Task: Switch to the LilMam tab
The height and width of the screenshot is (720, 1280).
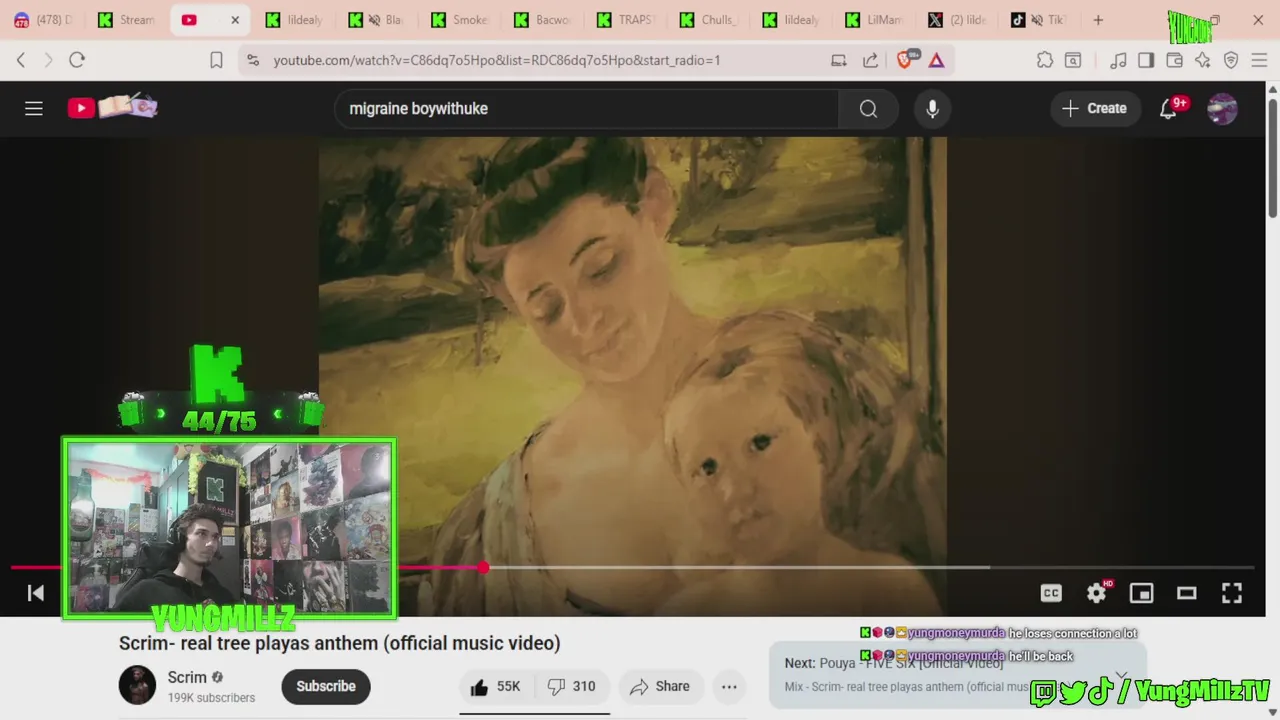Action: [x=873, y=20]
